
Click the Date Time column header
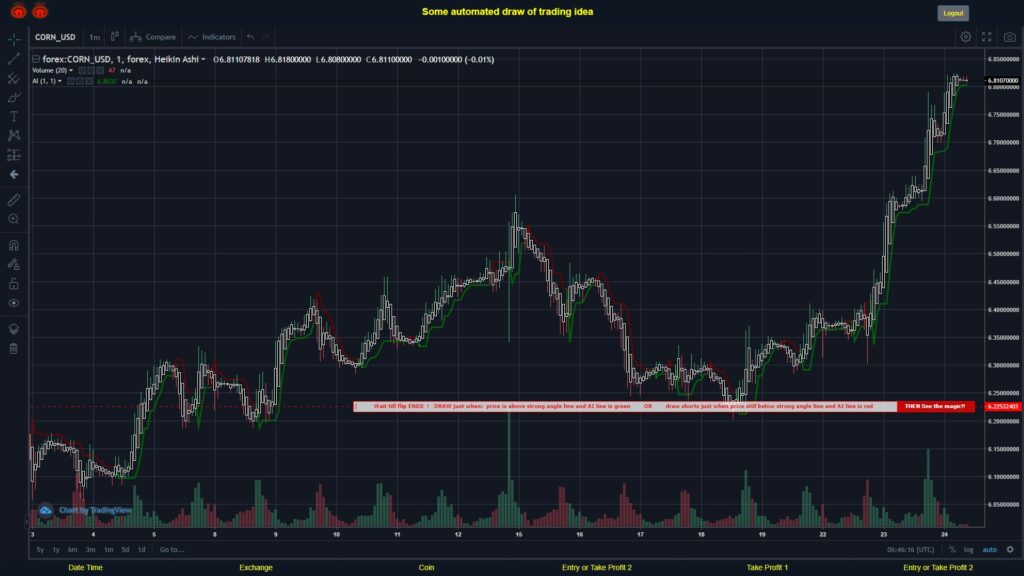(86, 568)
